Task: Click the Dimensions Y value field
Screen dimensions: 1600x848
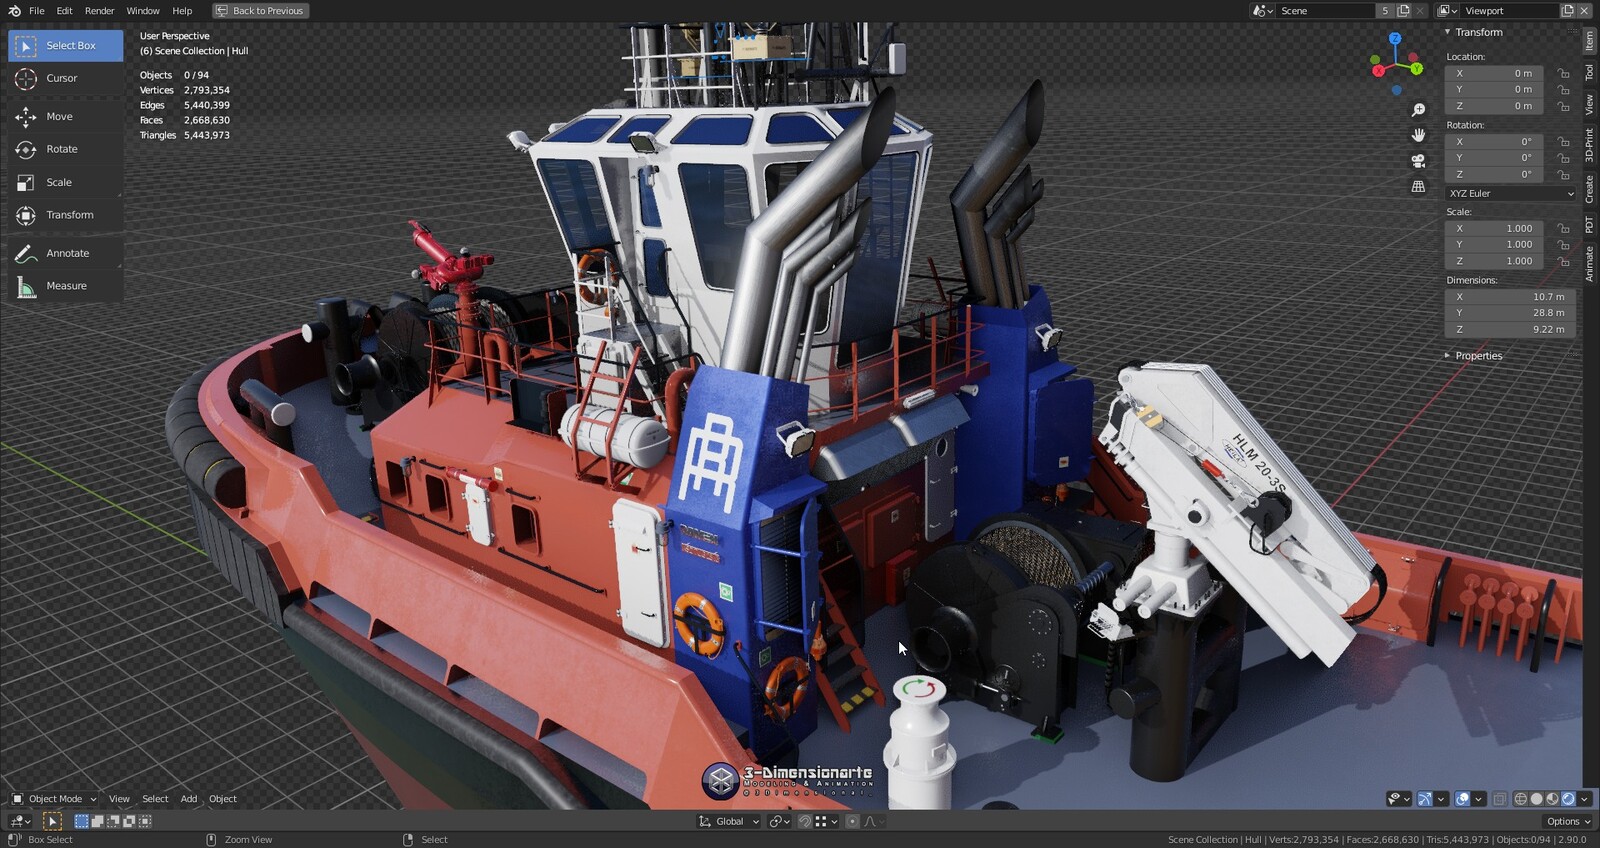Action: [x=1510, y=313]
